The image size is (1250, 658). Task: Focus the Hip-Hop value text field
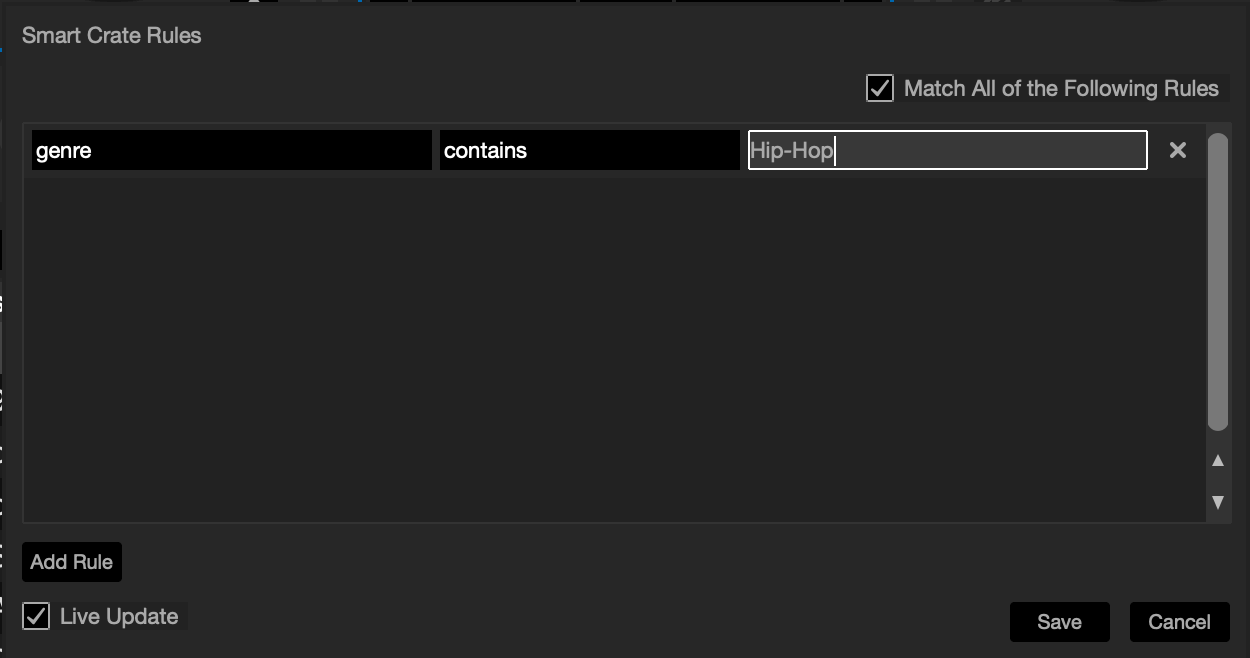click(947, 150)
